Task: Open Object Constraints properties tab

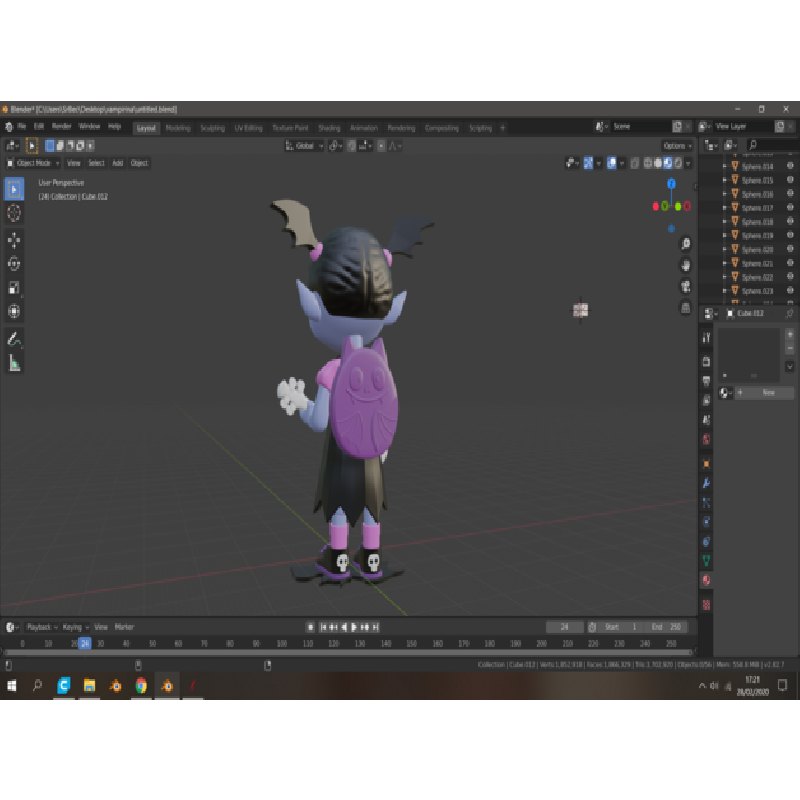Action: point(707,541)
